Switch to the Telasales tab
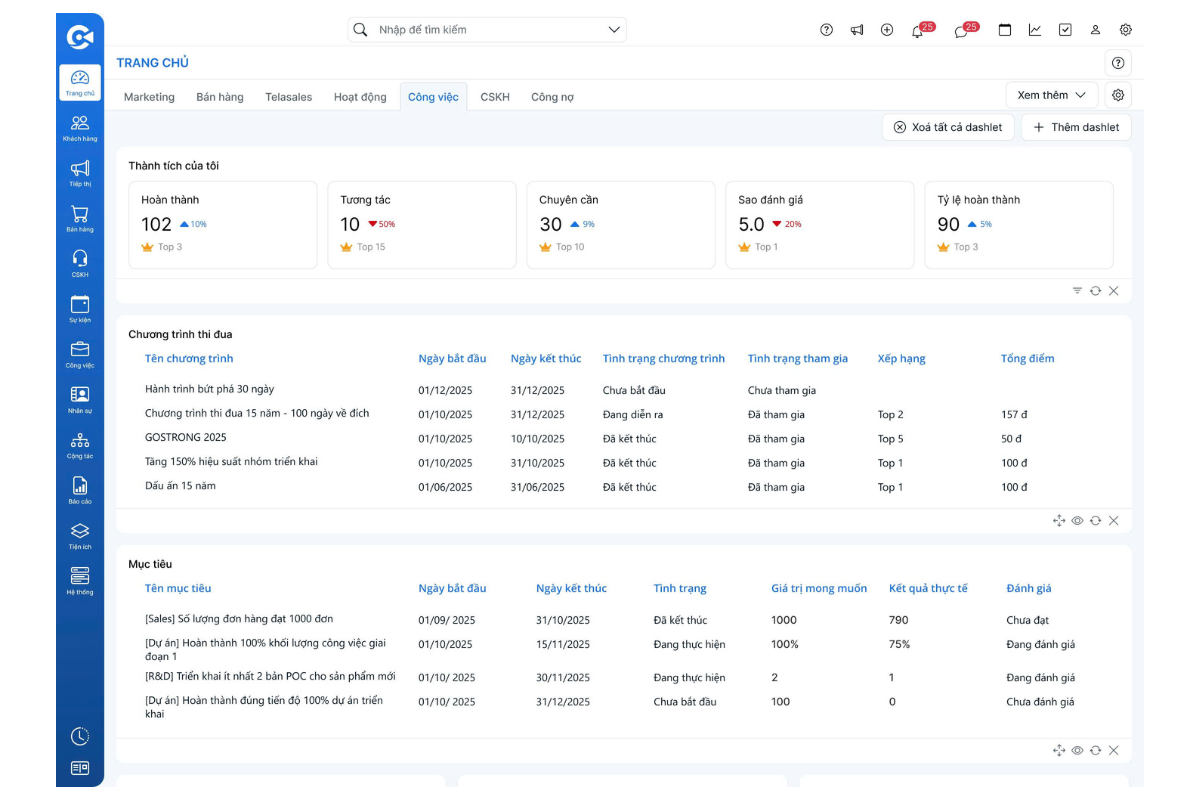 [x=288, y=97]
